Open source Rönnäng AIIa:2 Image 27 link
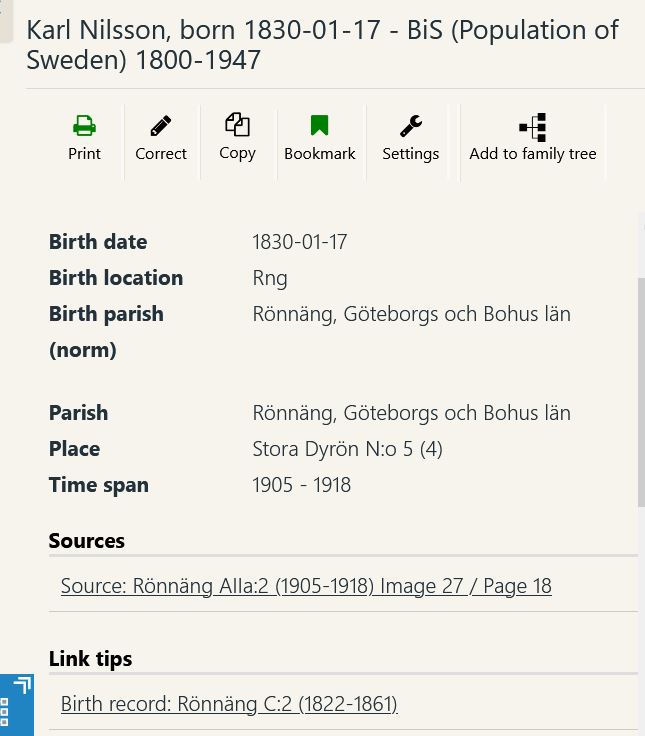645x736 pixels. pos(306,586)
